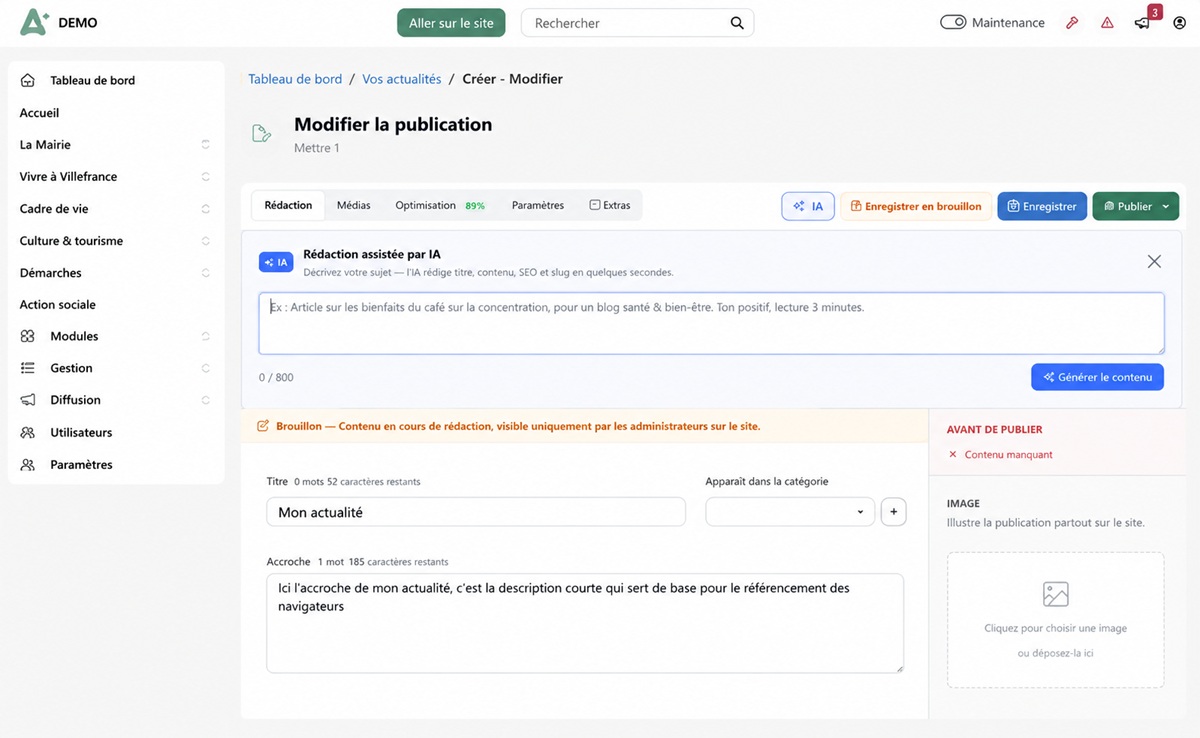Image resolution: width=1200 pixels, height=738 pixels.
Task: Open the Optimisation 89% tab
Action: coord(440,205)
